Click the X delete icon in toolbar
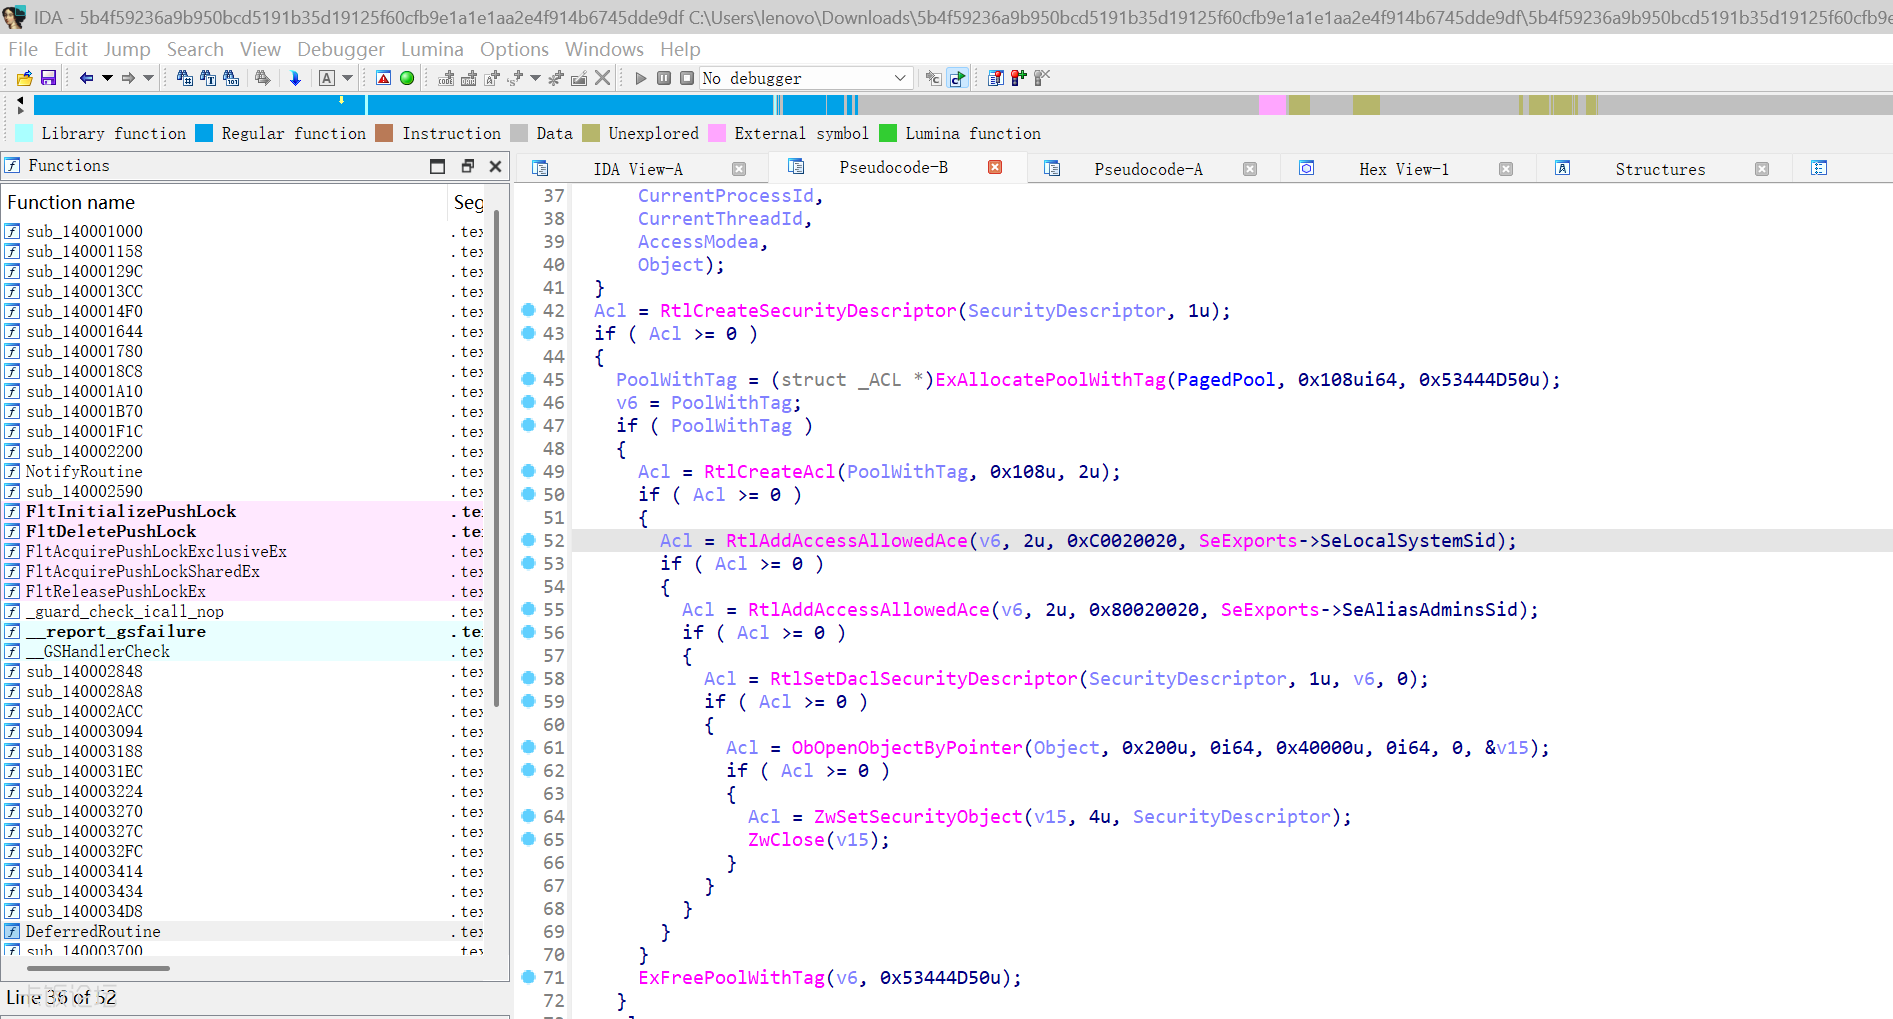Viewport: 1893px width, 1019px height. click(x=602, y=78)
